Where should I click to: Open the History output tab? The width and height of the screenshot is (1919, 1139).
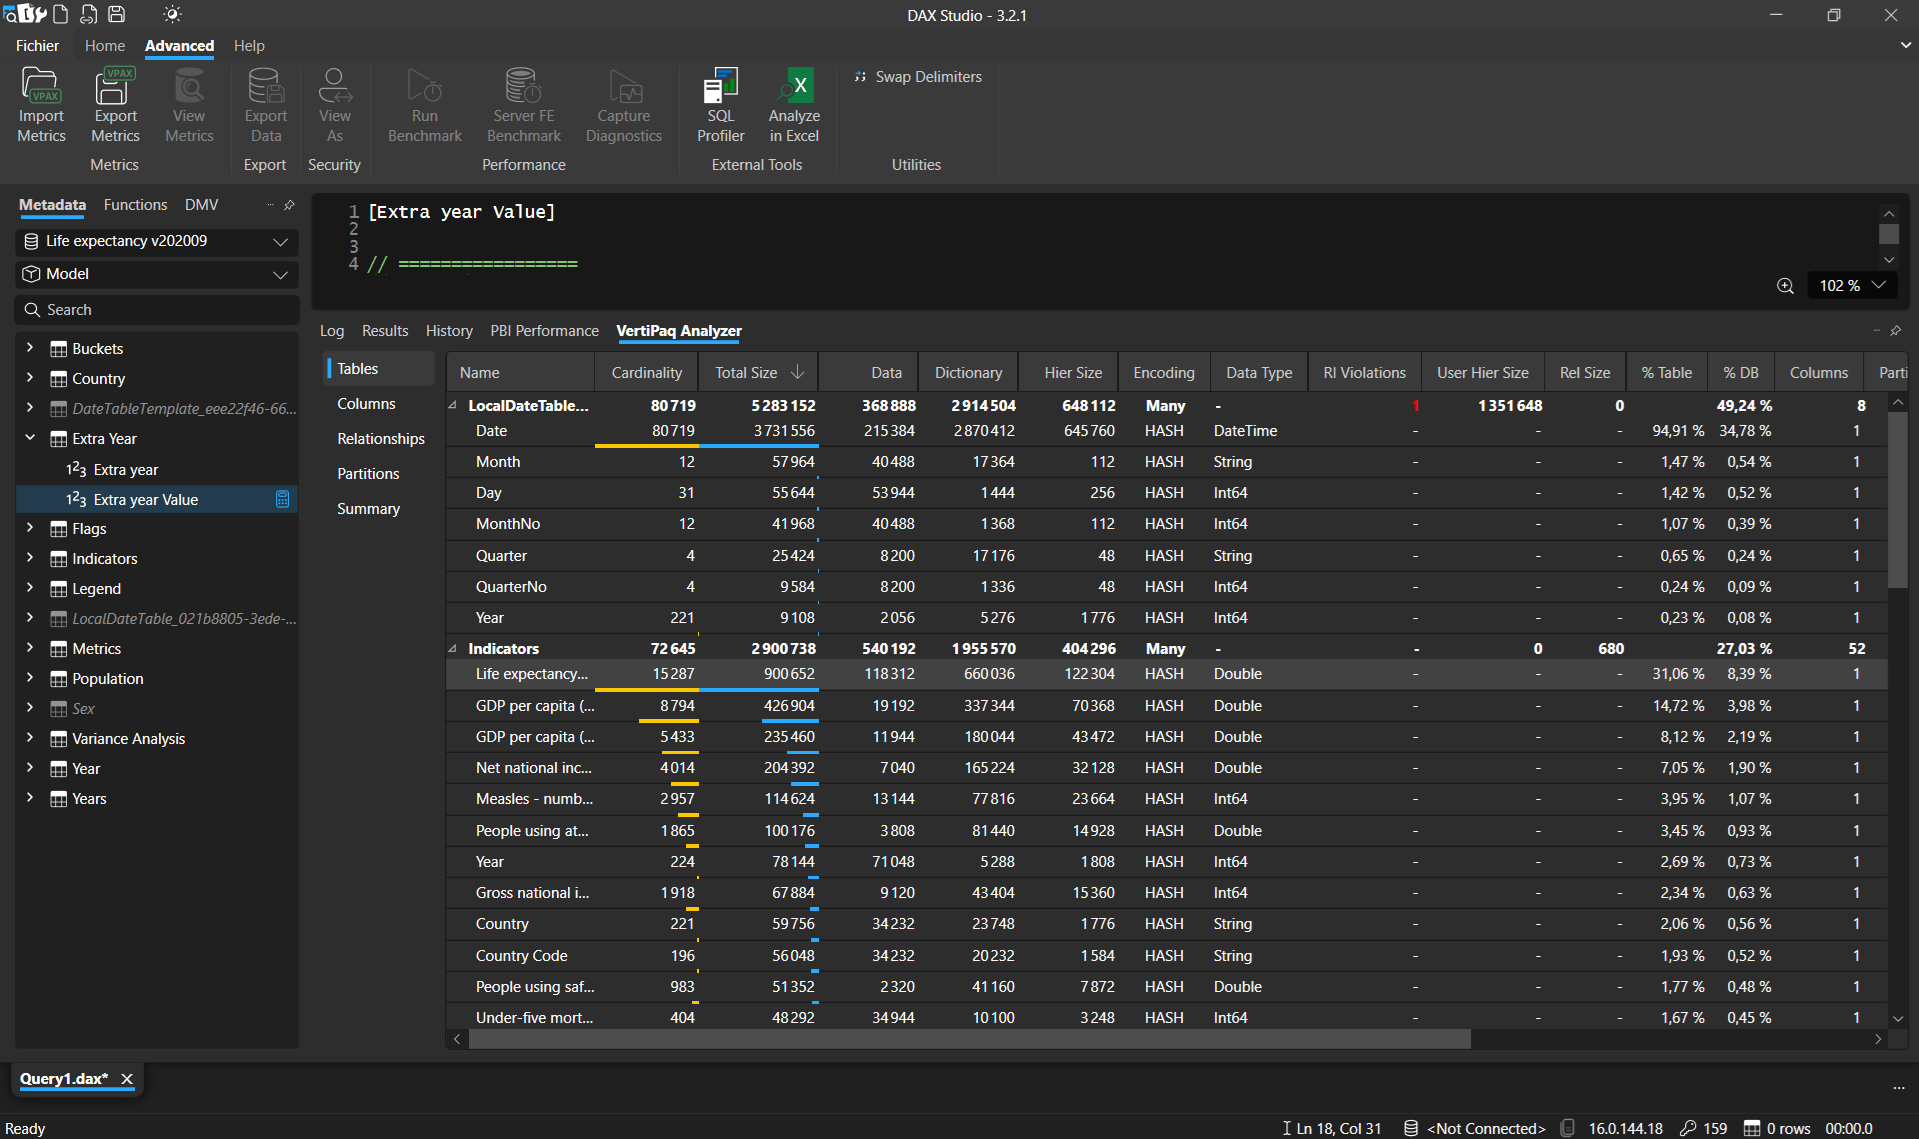pyautogui.click(x=449, y=331)
